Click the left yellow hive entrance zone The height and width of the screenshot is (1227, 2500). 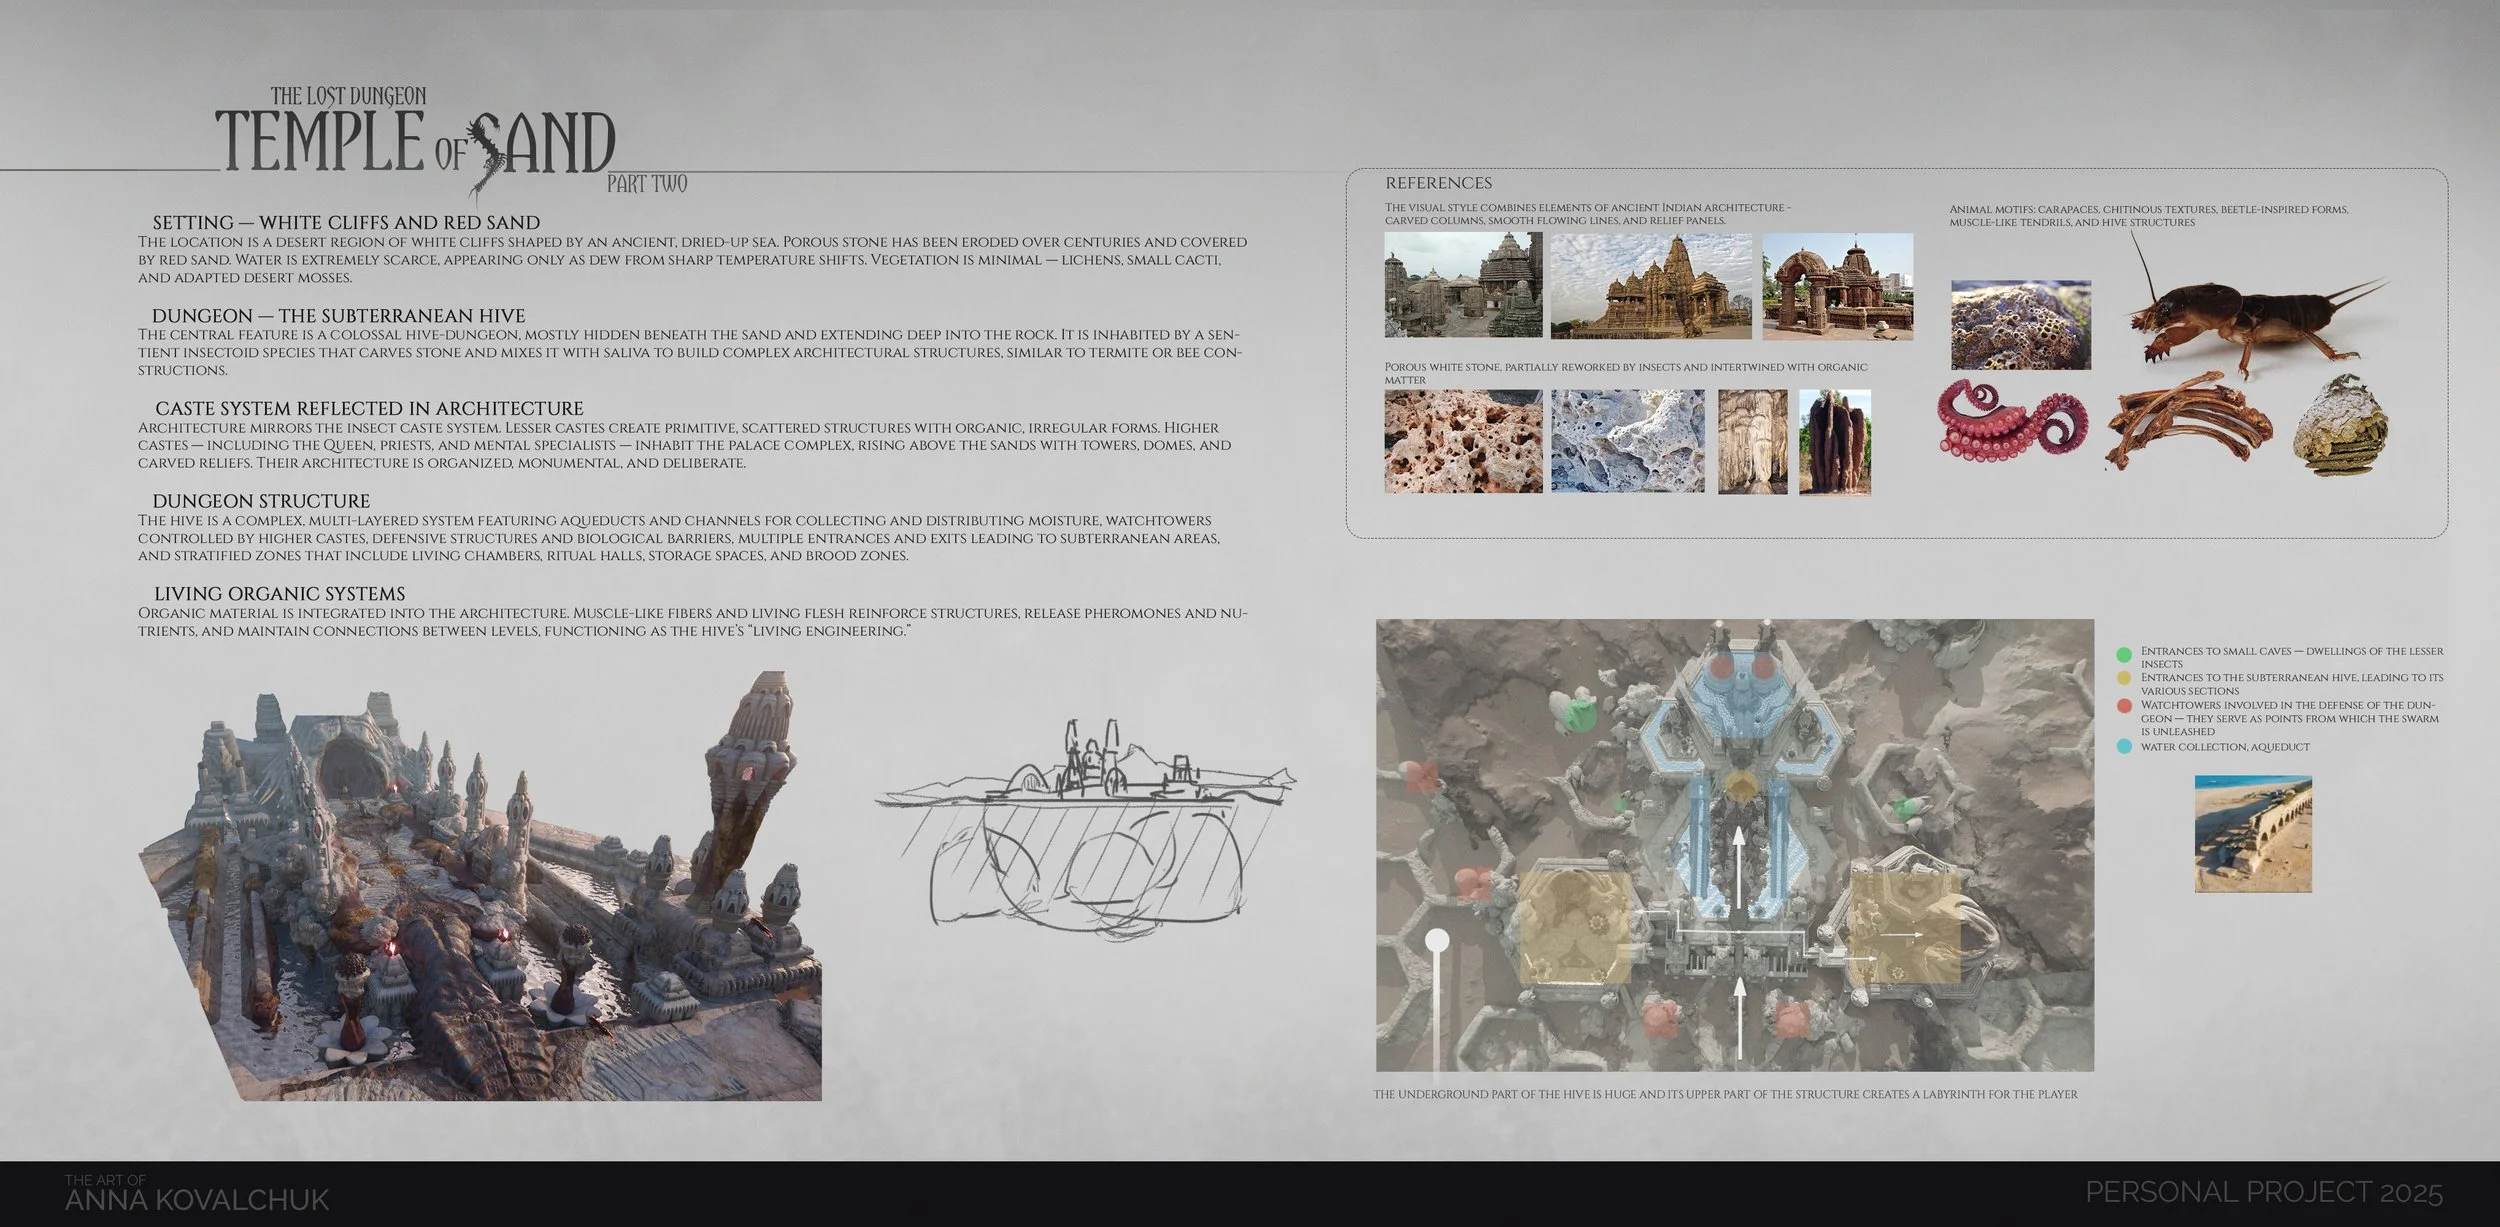pos(1575,927)
